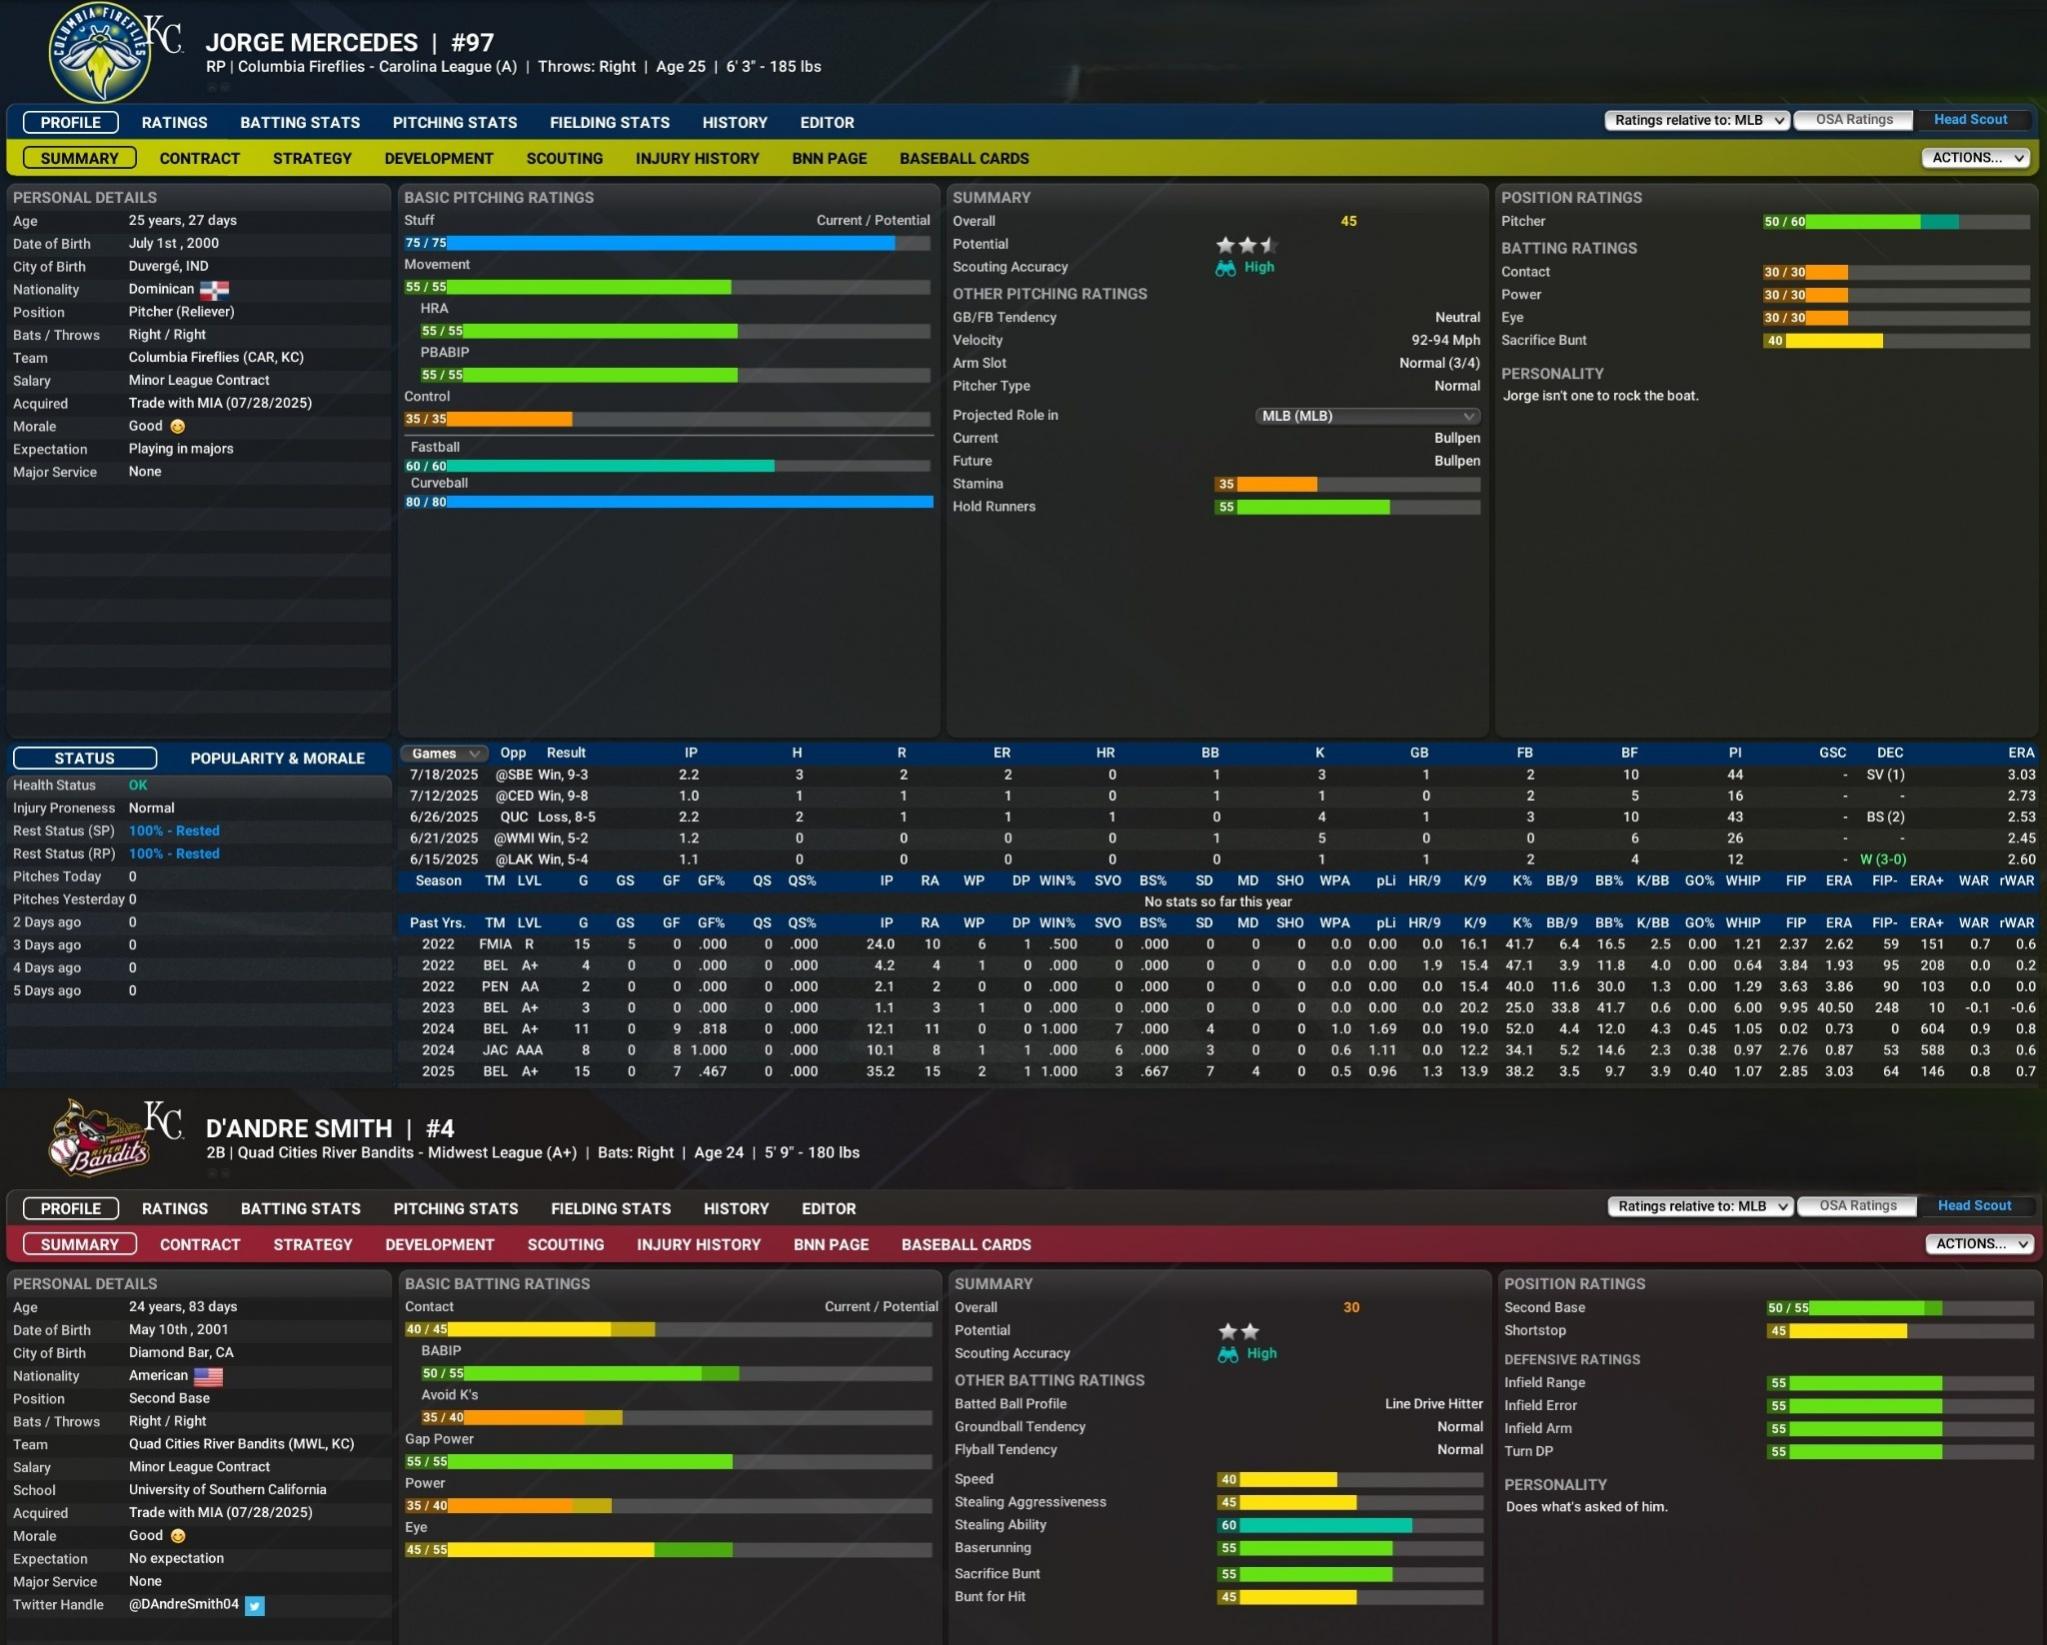Click Mercedes' potential star rating
Image resolution: width=2047 pixels, height=1645 pixels.
[1246, 244]
